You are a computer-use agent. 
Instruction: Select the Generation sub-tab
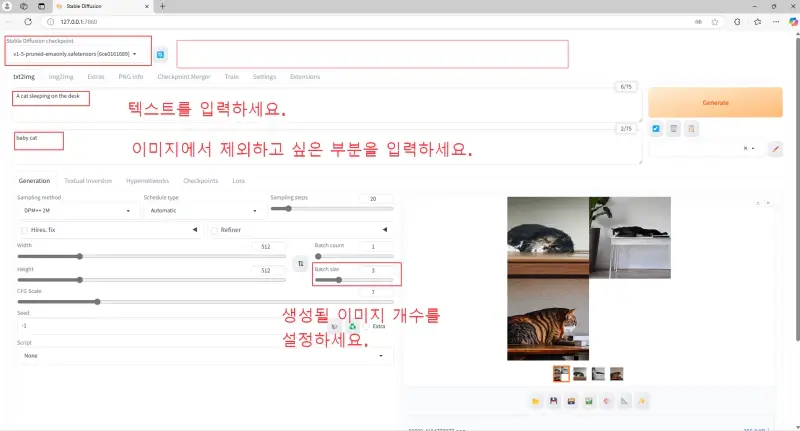click(34, 181)
